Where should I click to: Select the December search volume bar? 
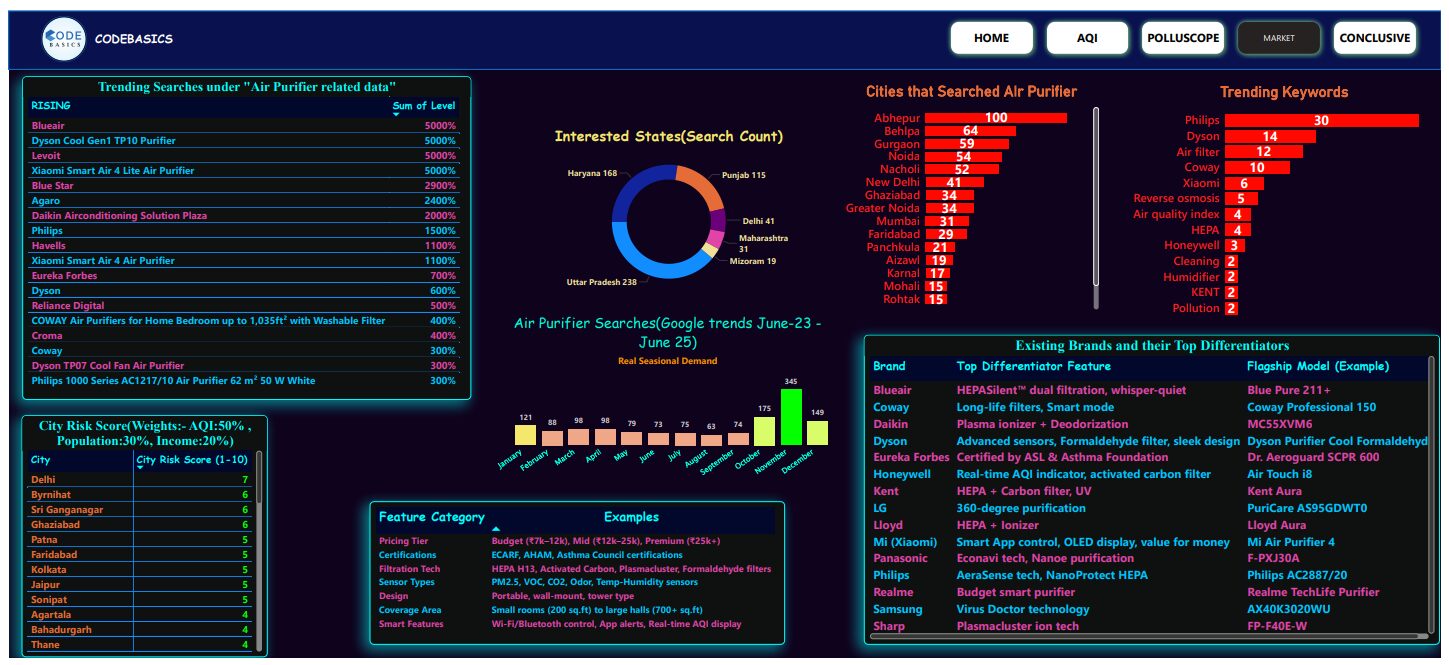[817, 433]
